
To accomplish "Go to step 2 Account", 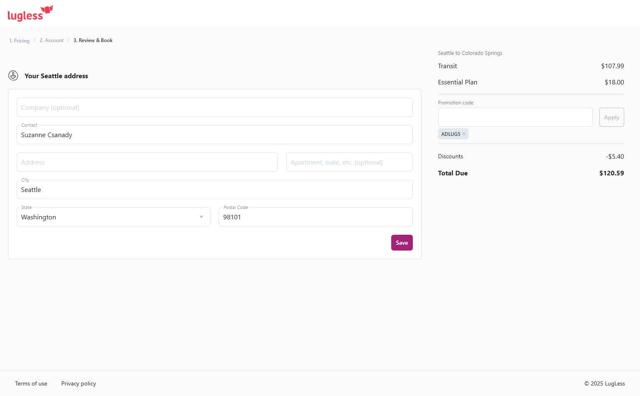I will point(51,40).
